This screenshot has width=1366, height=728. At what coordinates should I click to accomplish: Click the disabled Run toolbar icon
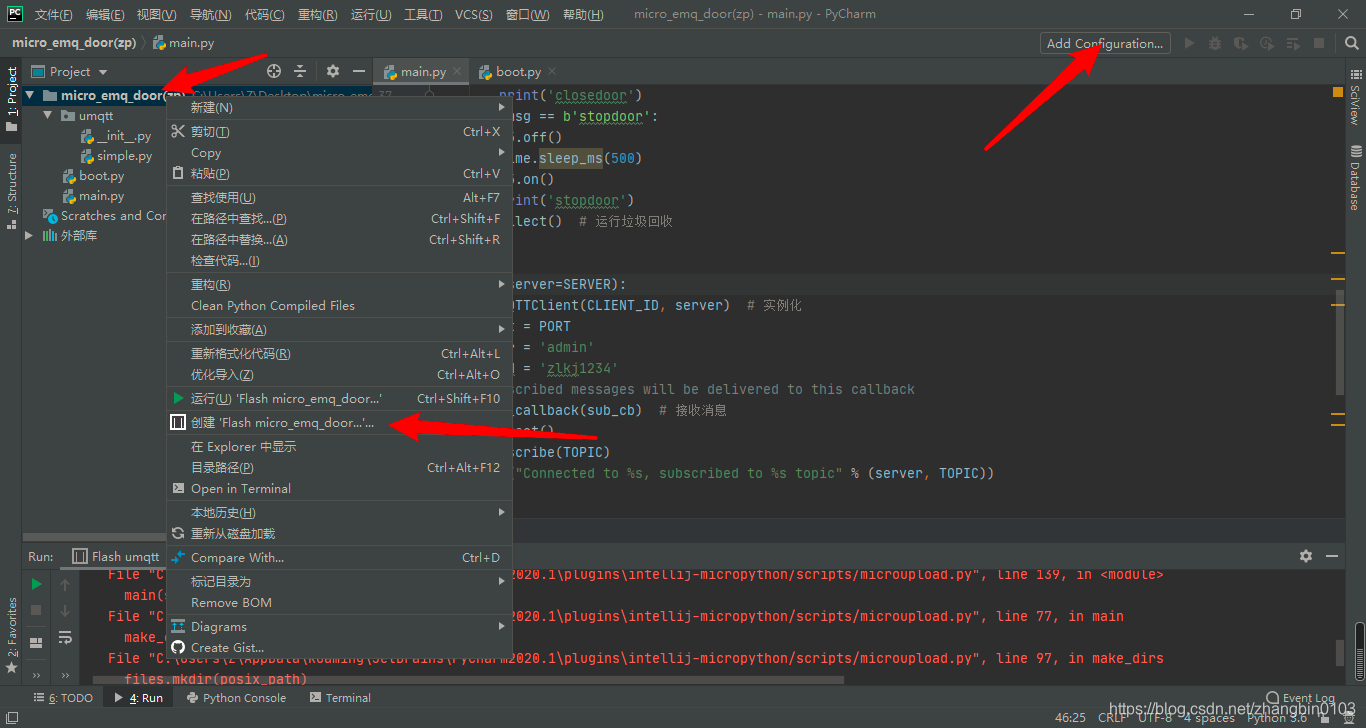tap(1189, 43)
